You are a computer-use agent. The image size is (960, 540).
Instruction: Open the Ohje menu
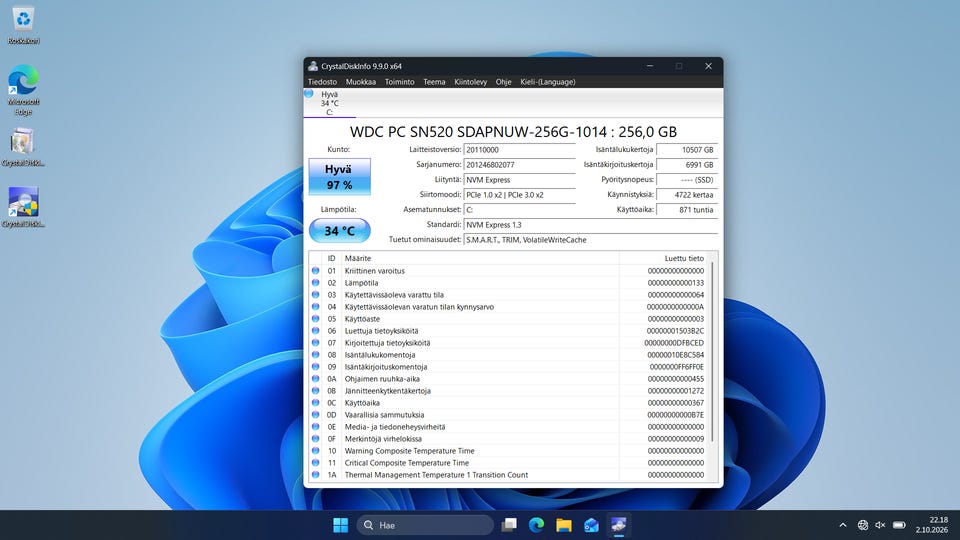[503, 81]
